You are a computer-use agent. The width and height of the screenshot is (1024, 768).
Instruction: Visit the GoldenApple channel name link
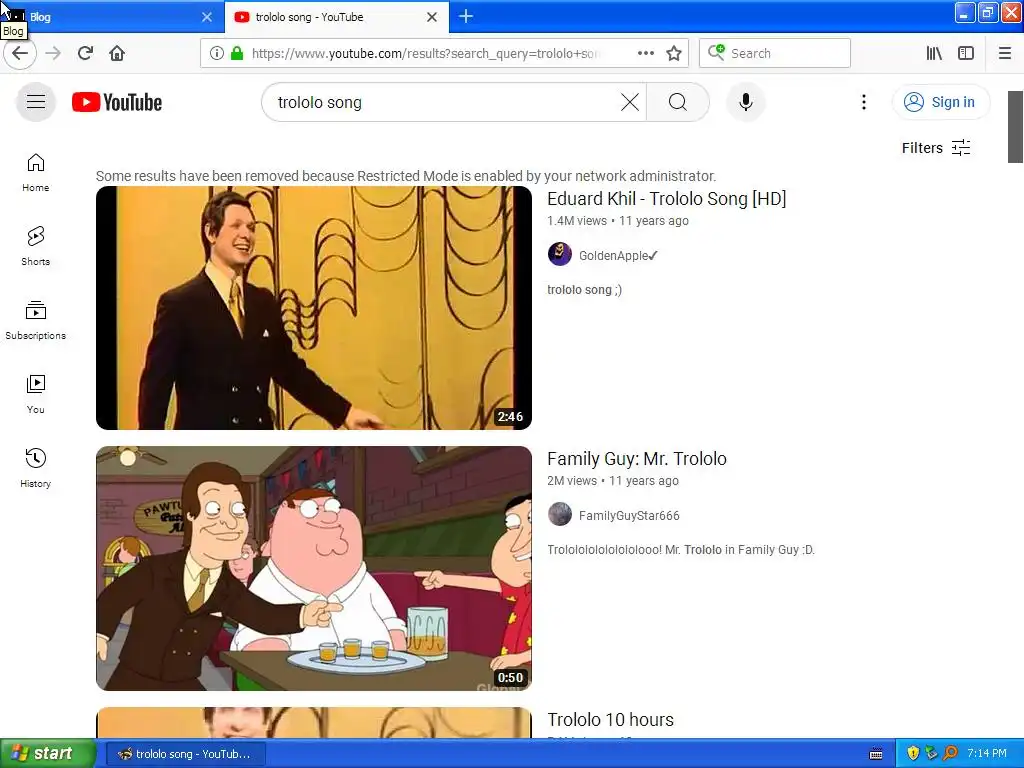(613, 255)
